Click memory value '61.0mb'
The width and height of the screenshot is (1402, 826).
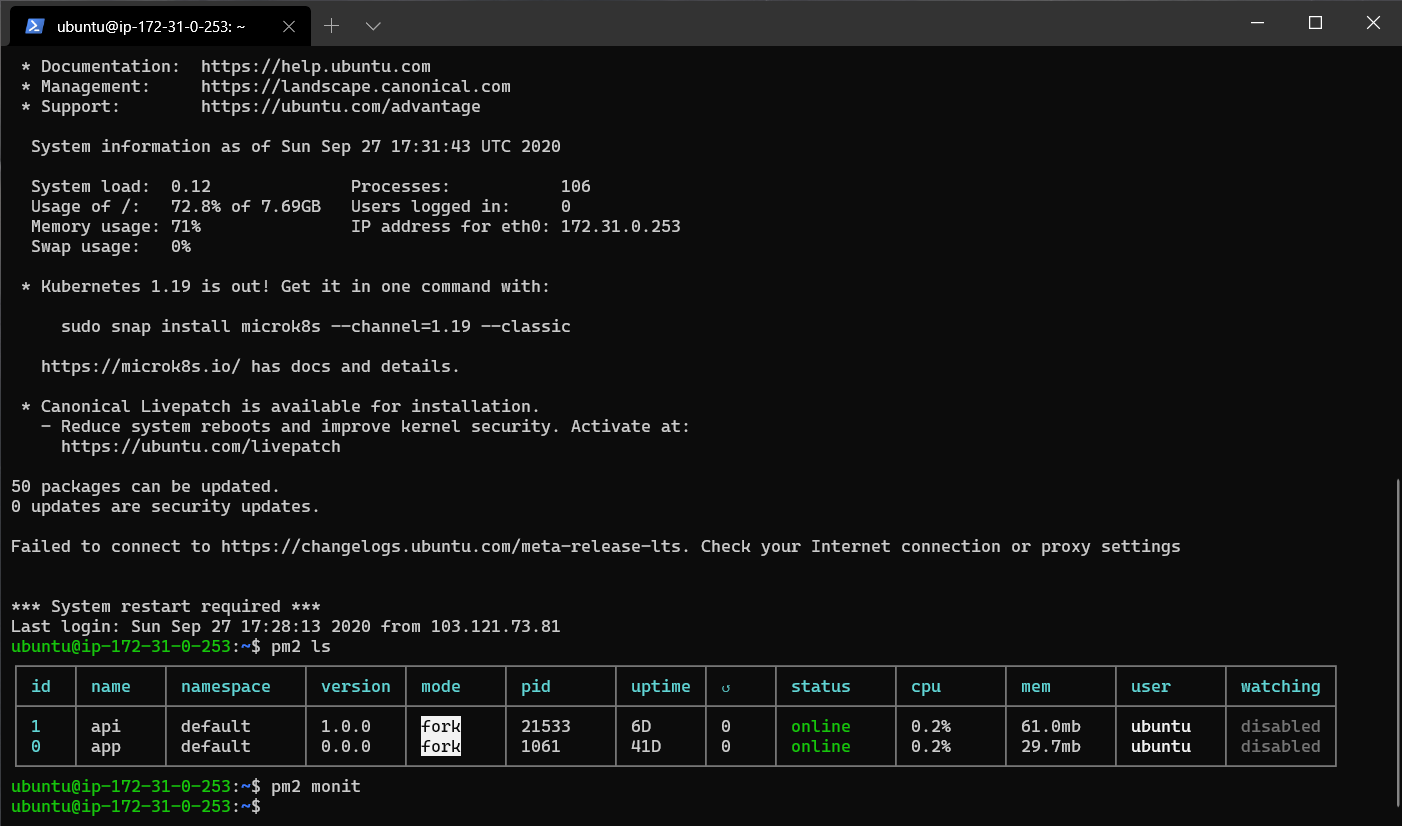(1051, 727)
